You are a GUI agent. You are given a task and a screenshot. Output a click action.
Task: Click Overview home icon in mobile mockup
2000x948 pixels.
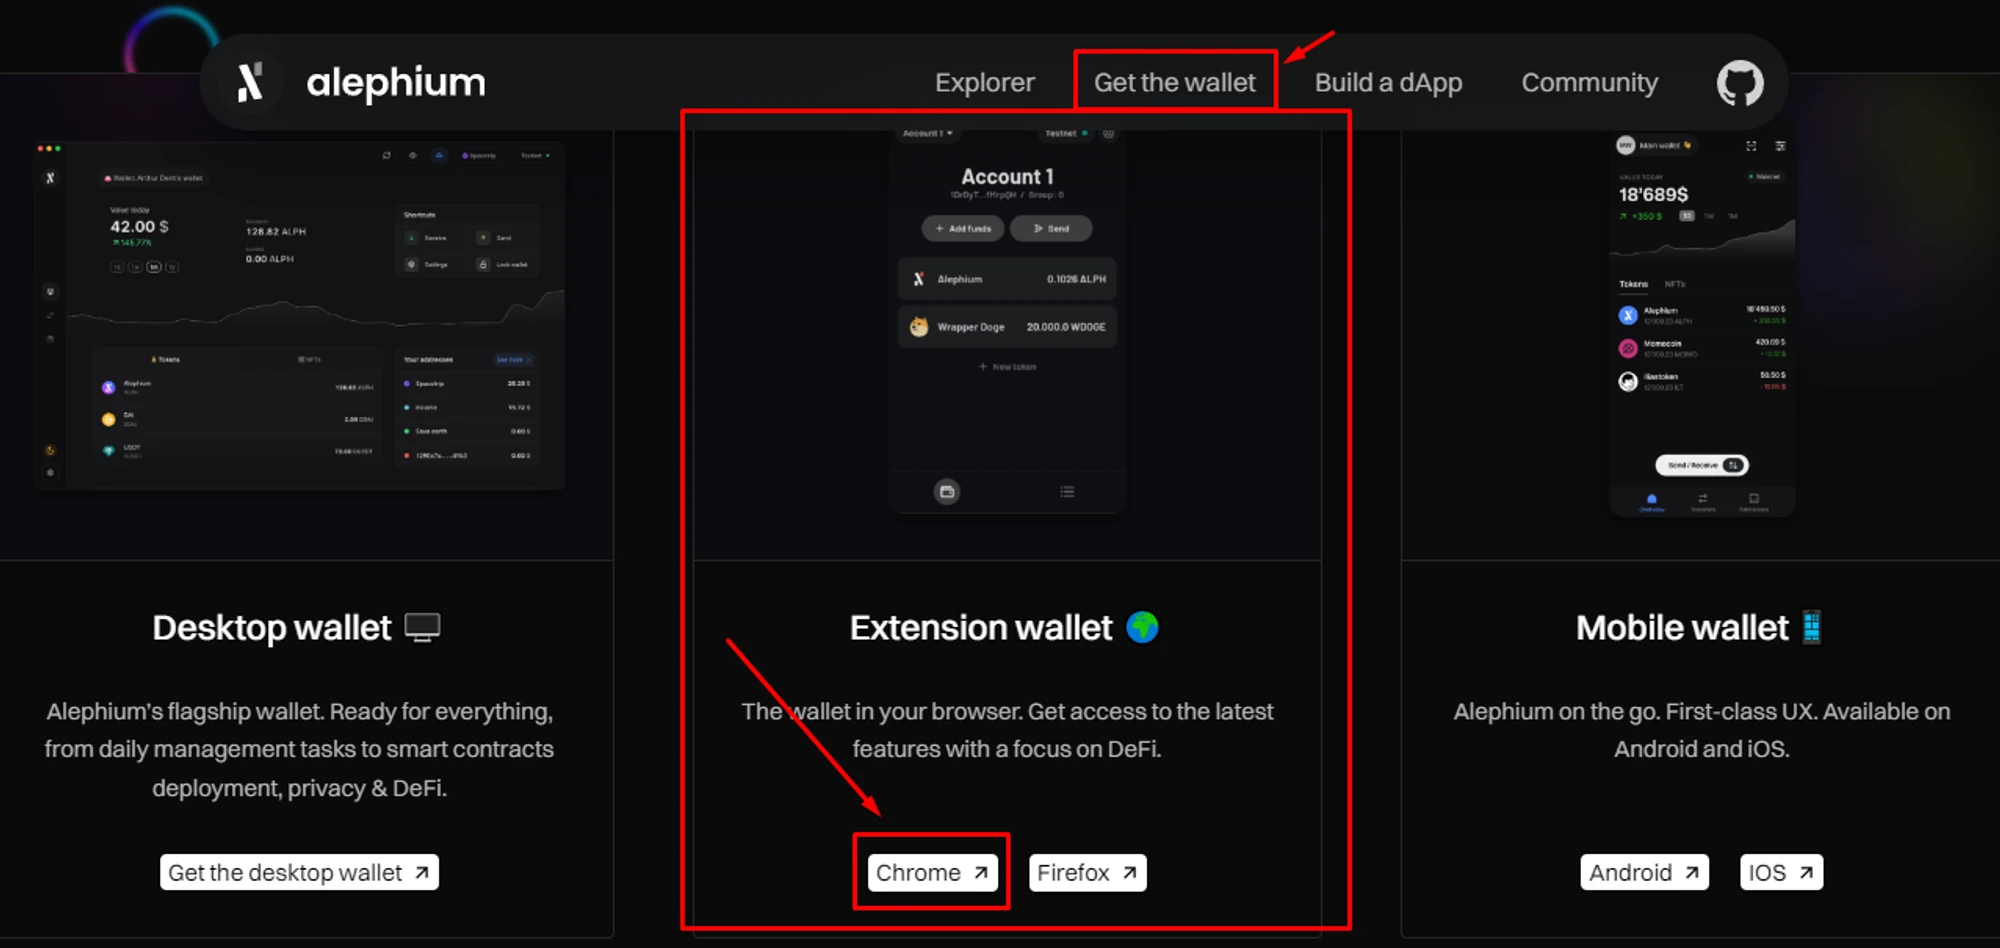[1651, 500]
